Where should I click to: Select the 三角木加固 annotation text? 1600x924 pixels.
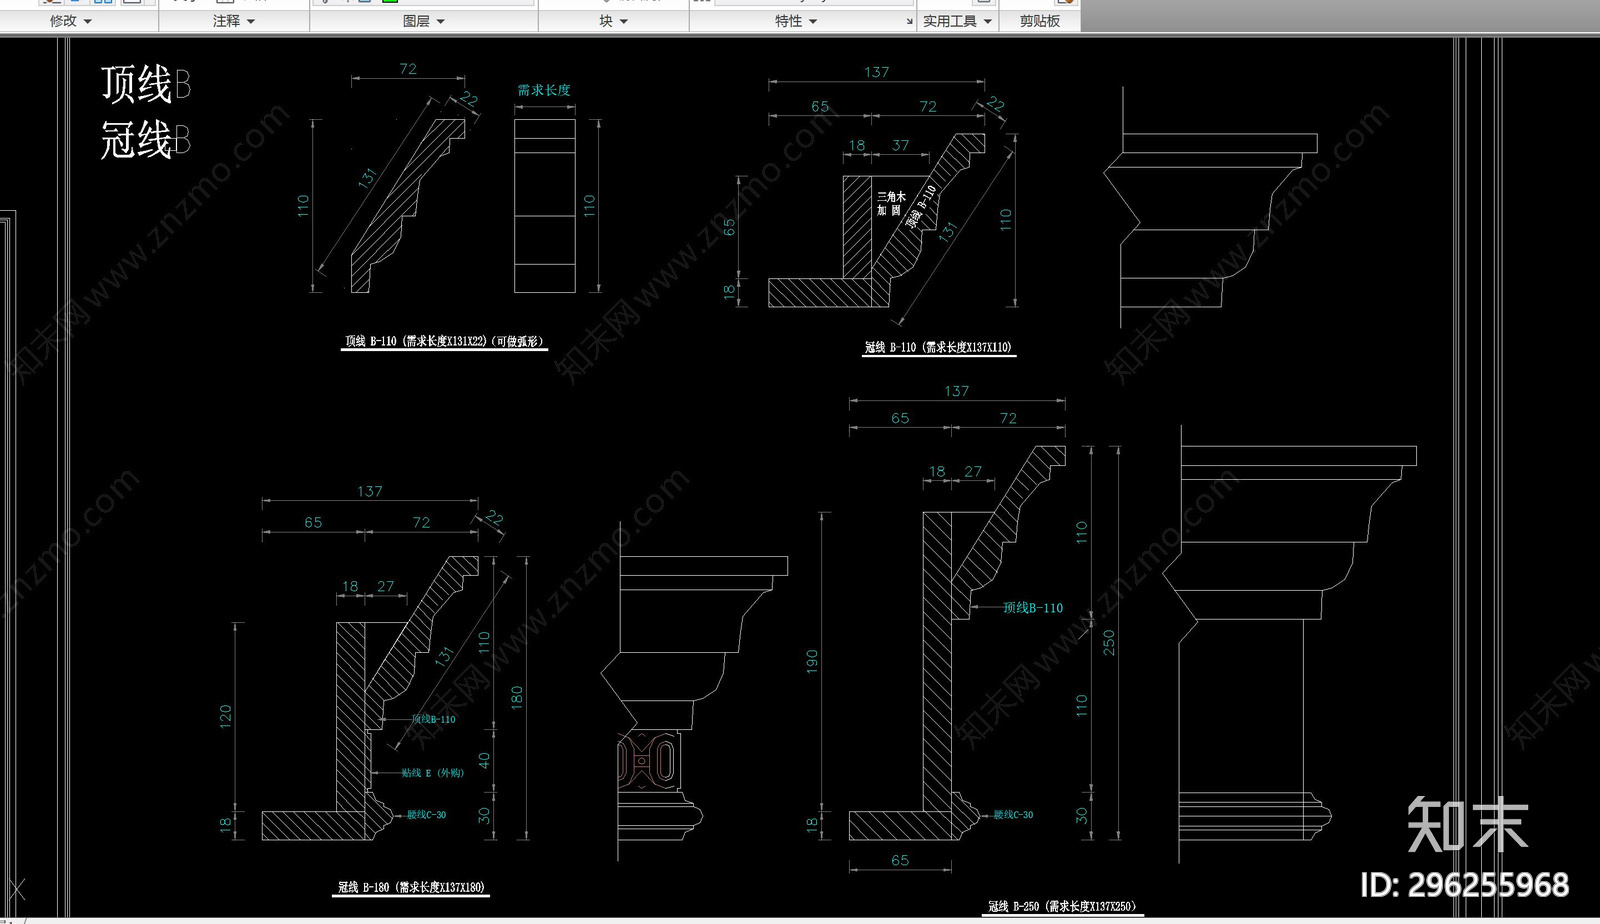pos(890,203)
